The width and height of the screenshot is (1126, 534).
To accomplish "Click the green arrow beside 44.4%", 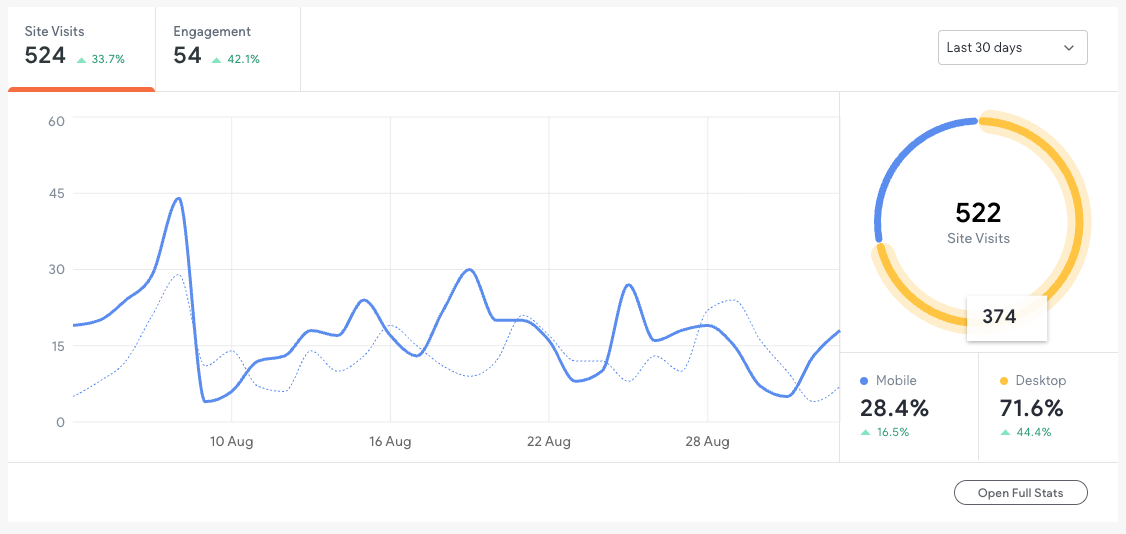I will [1006, 433].
